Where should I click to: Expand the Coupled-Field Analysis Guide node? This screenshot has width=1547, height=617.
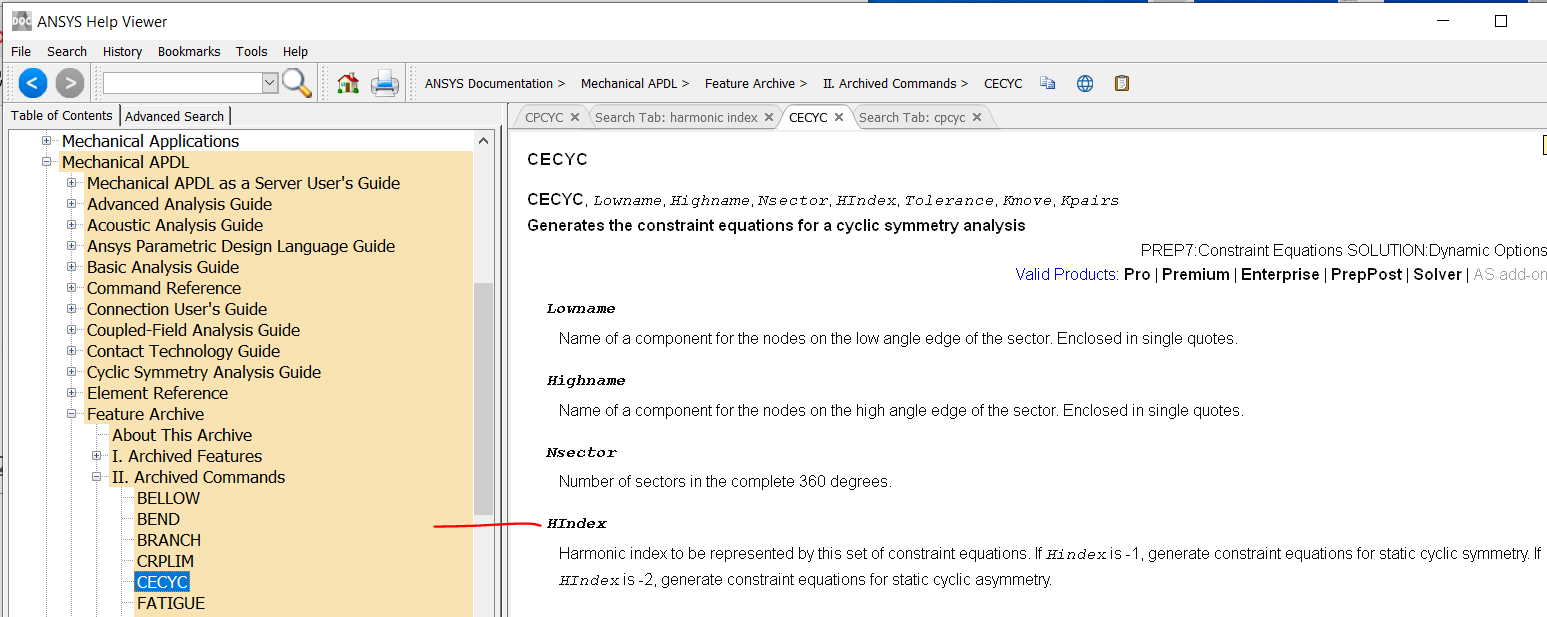pos(71,330)
